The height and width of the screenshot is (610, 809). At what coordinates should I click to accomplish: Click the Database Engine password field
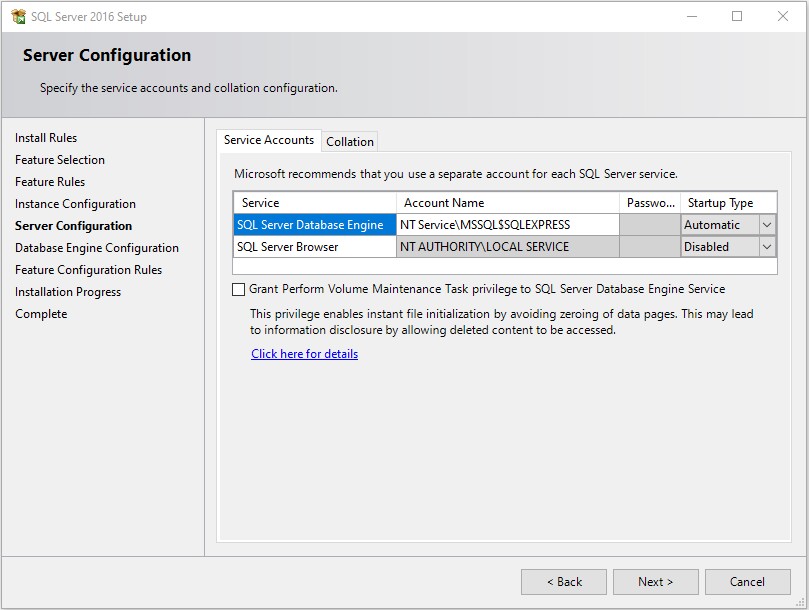pyautogui.click(x=649, y=225)
